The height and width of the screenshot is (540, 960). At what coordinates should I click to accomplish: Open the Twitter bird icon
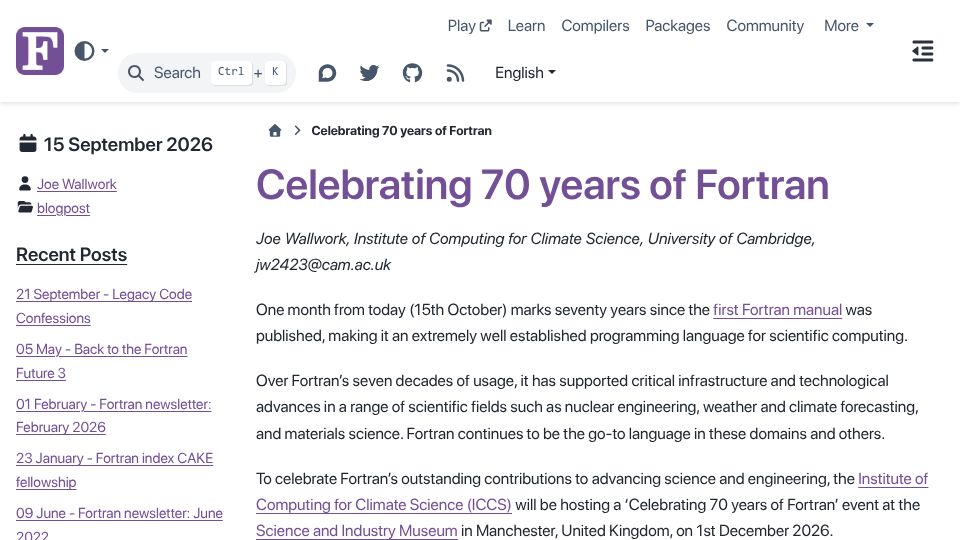point(369,73)
